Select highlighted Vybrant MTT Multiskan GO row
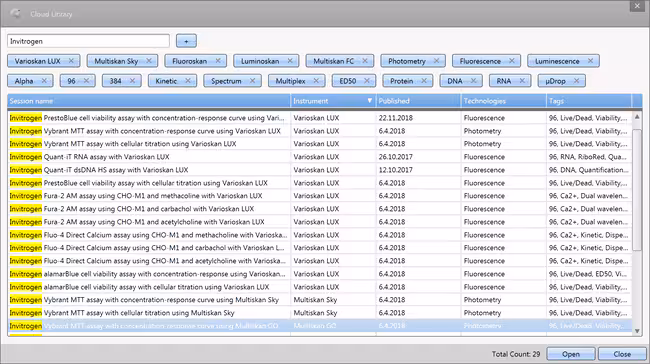650x364 pixels. [x=320, y=326]
